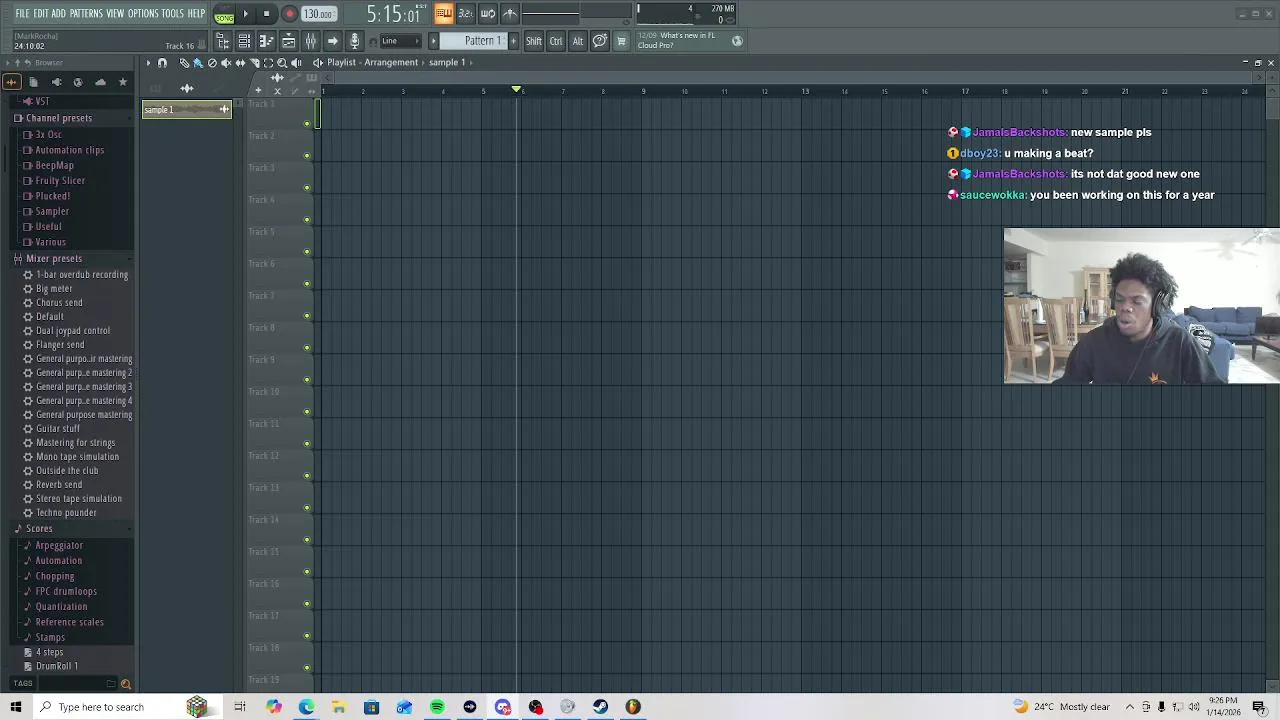Click the microphone recording icon

tap(354, 41)
